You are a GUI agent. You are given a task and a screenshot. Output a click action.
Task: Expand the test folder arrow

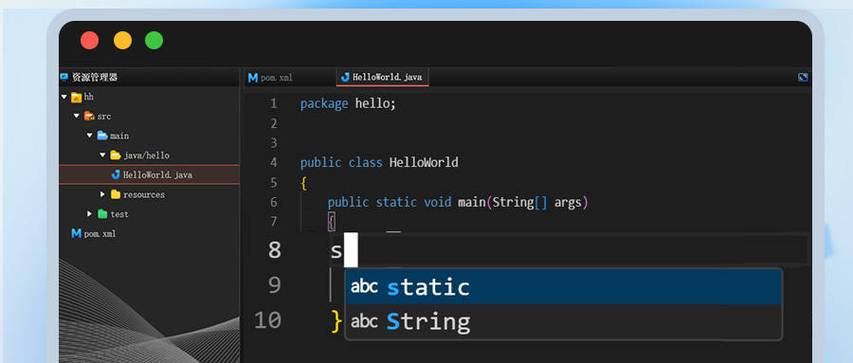tap(90, 214)
